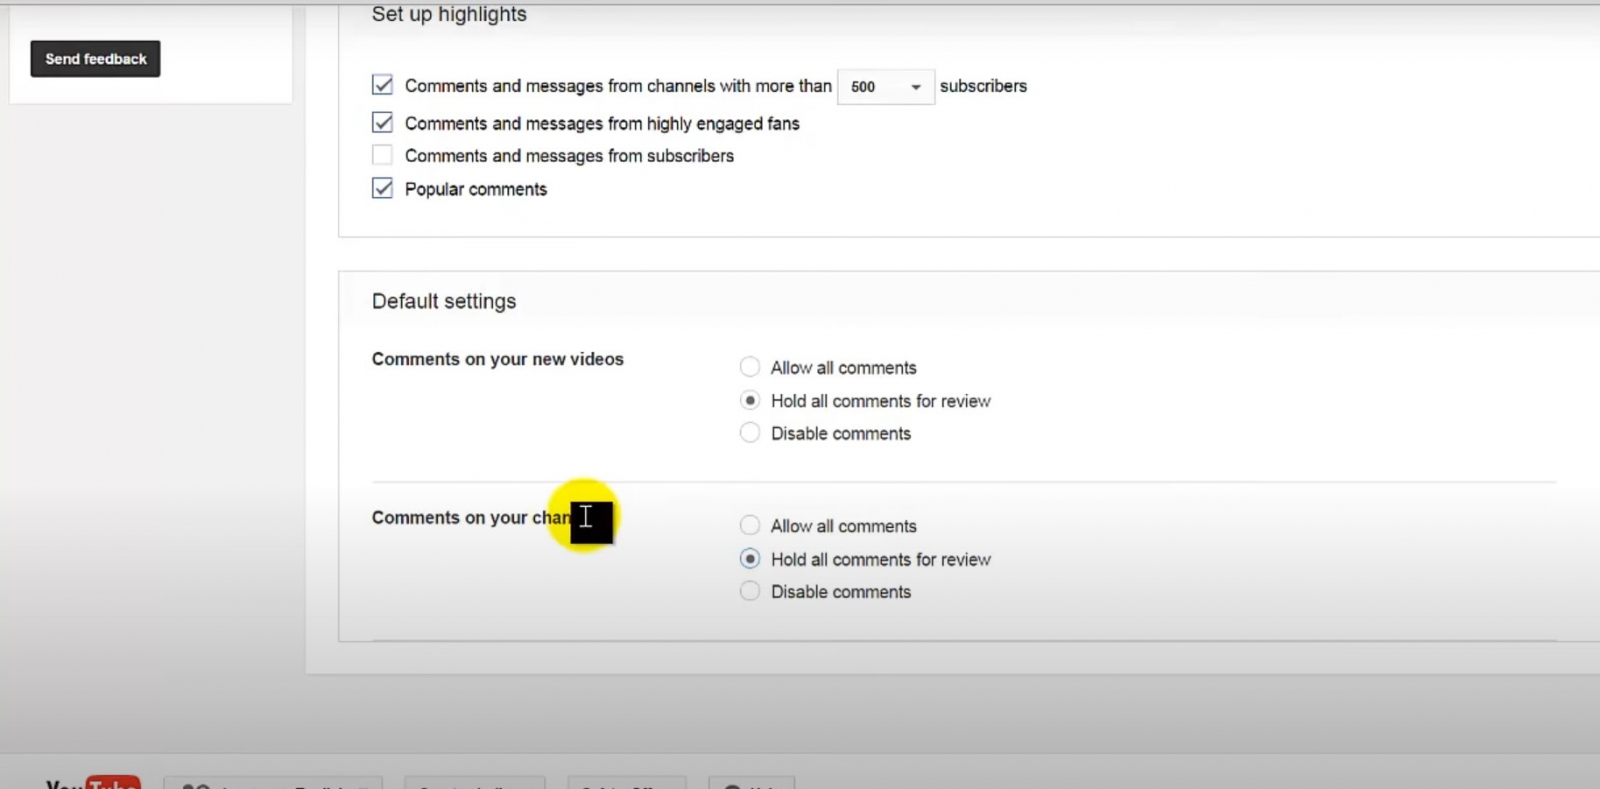
Task: Choose Hold all comments for review for new videos
Action: tap(750, 400)
